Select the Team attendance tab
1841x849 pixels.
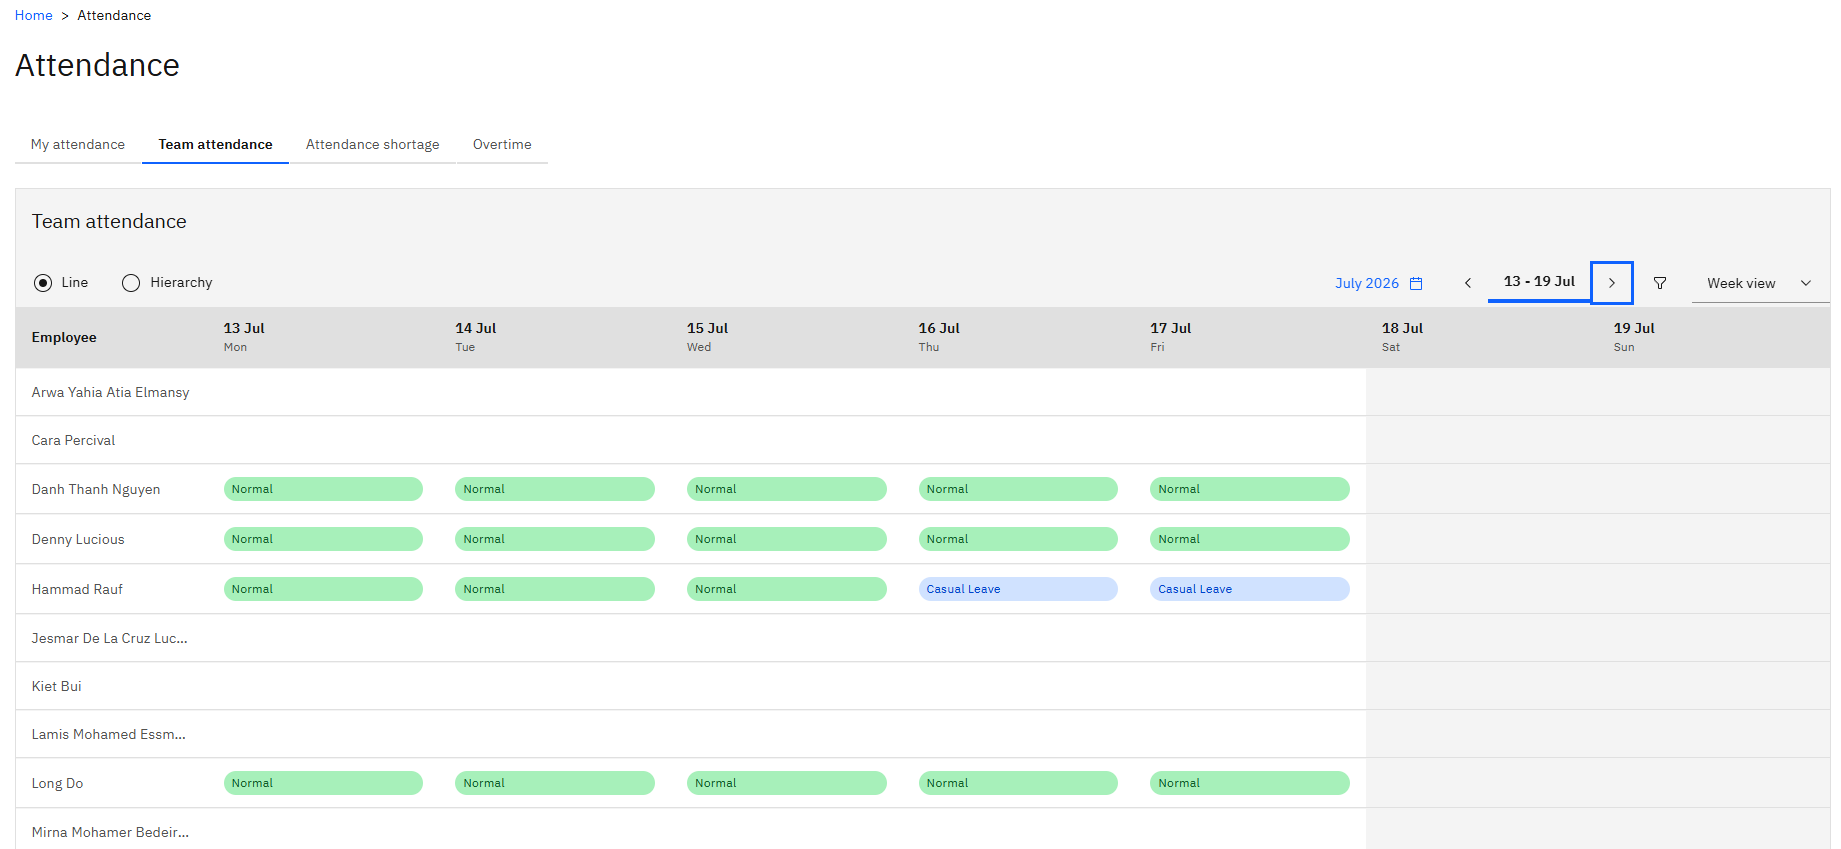(215, 144)
